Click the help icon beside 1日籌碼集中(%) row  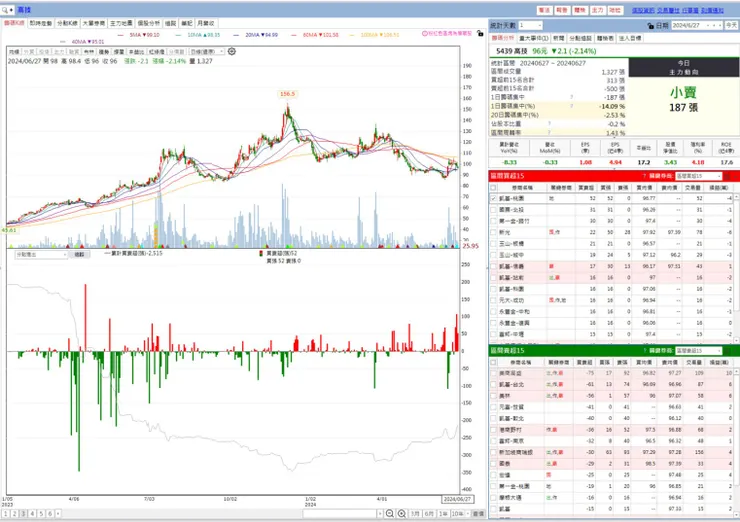(x=572, y=106)
